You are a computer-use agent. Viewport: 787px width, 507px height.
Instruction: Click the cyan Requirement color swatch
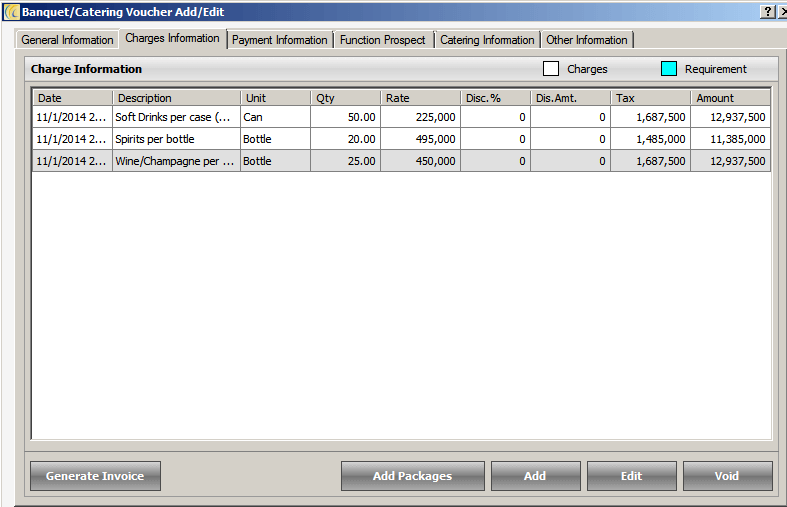point(669,69)
